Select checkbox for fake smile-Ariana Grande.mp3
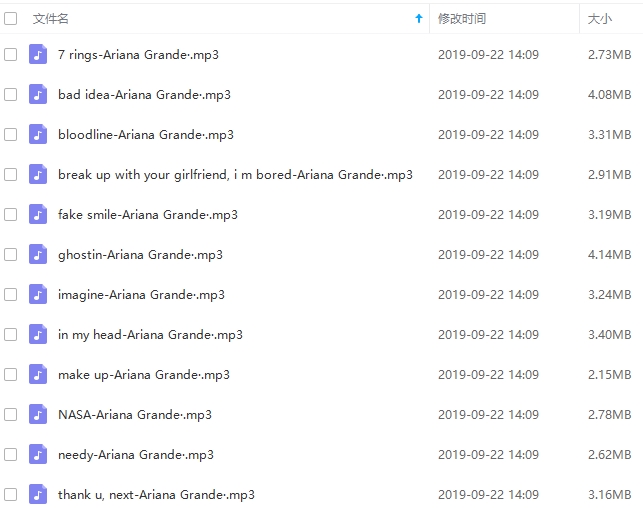643x508 pixels. coord(10,214)
